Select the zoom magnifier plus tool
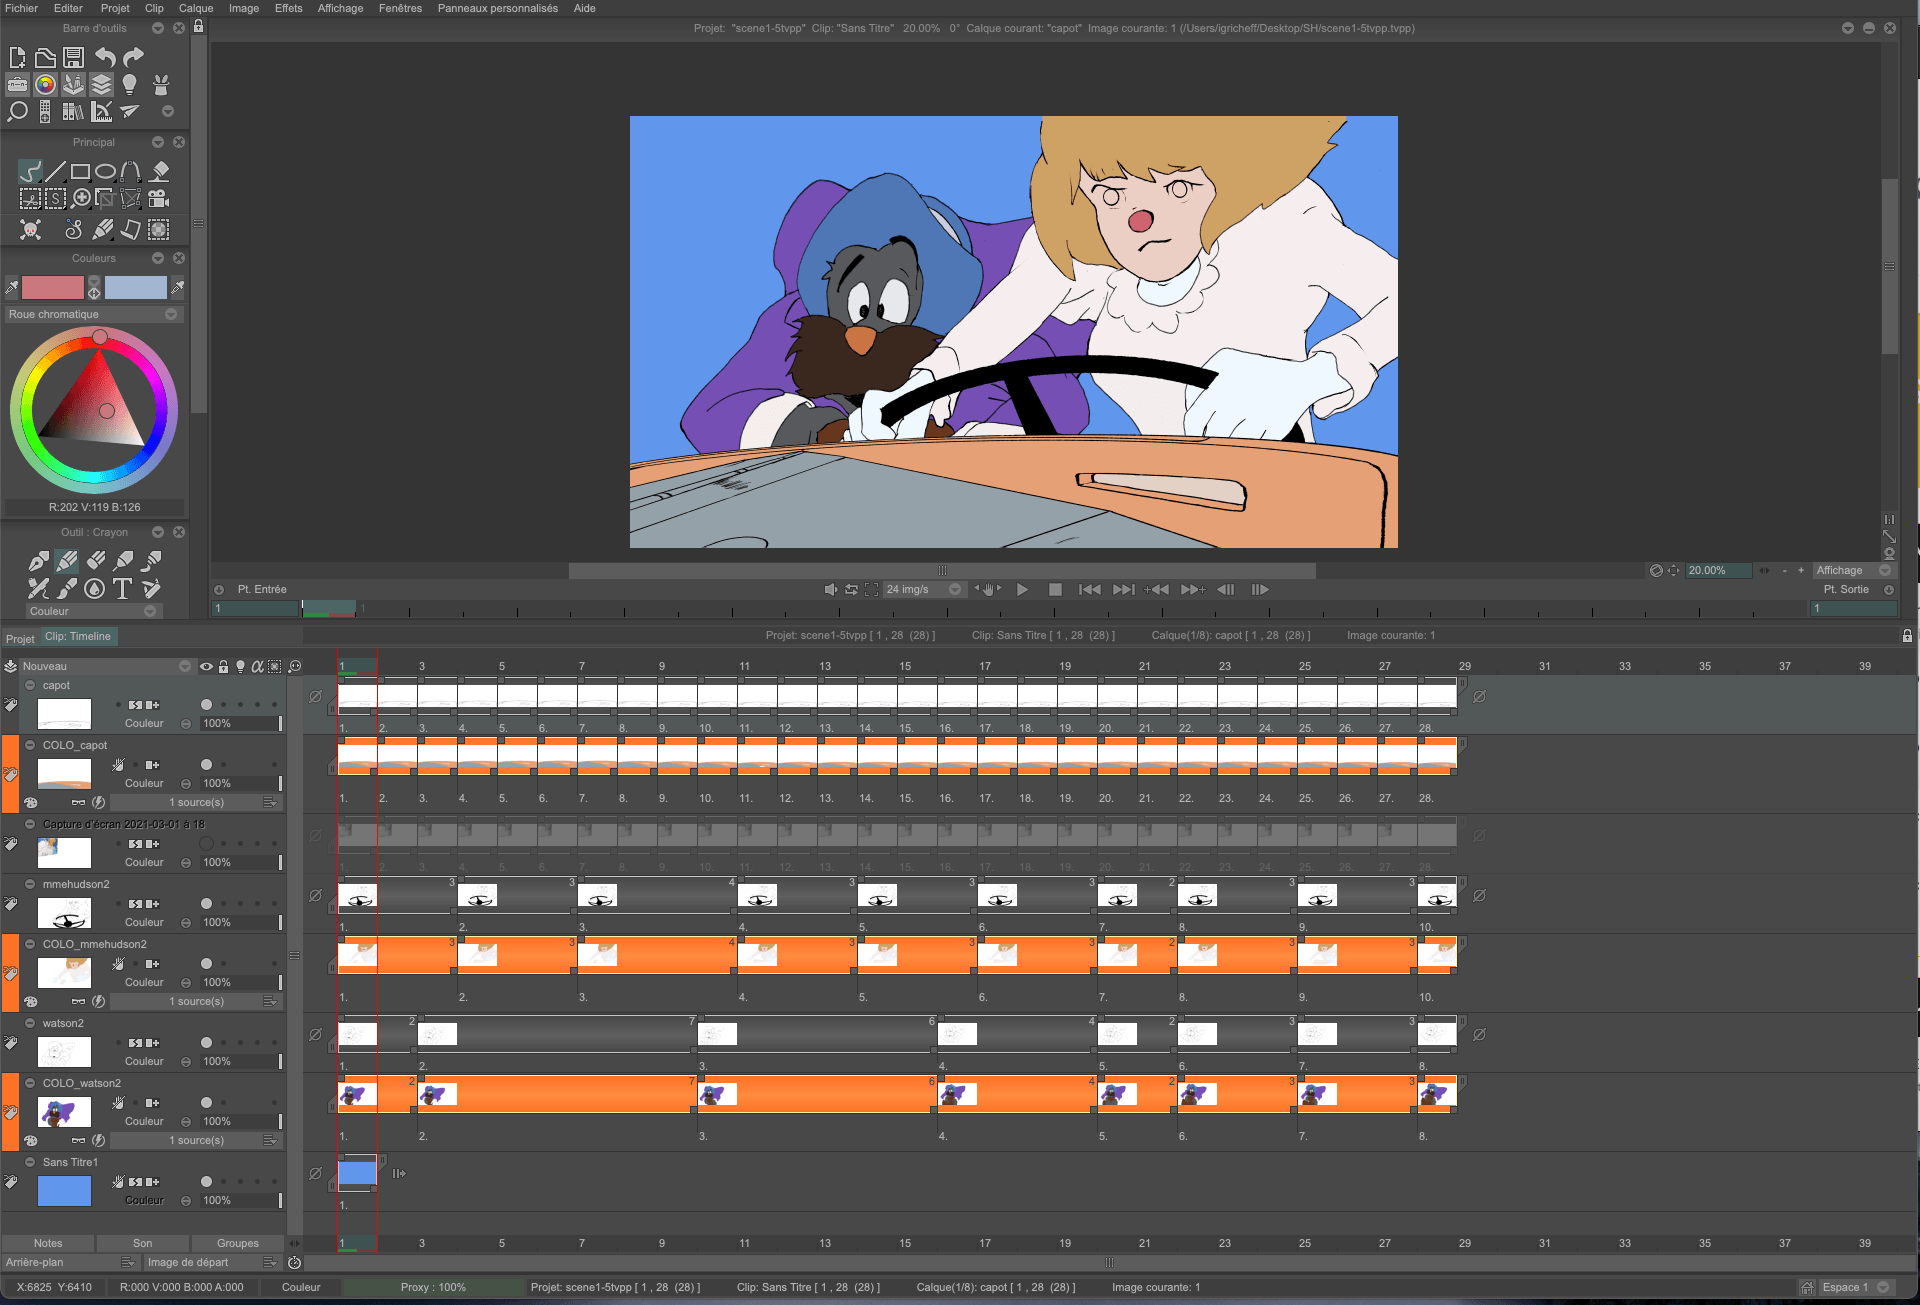The image size is (1920, 1305). pyautogui.click(x=82, y=199)
